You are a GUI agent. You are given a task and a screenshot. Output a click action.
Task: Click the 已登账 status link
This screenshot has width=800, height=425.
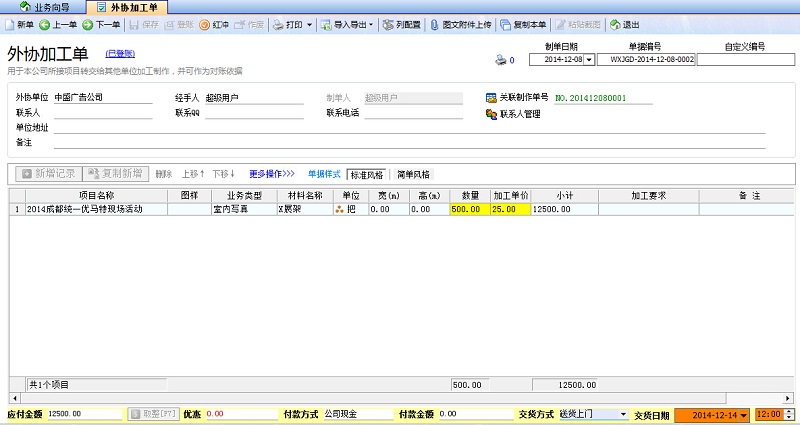[x=120, y=54]
